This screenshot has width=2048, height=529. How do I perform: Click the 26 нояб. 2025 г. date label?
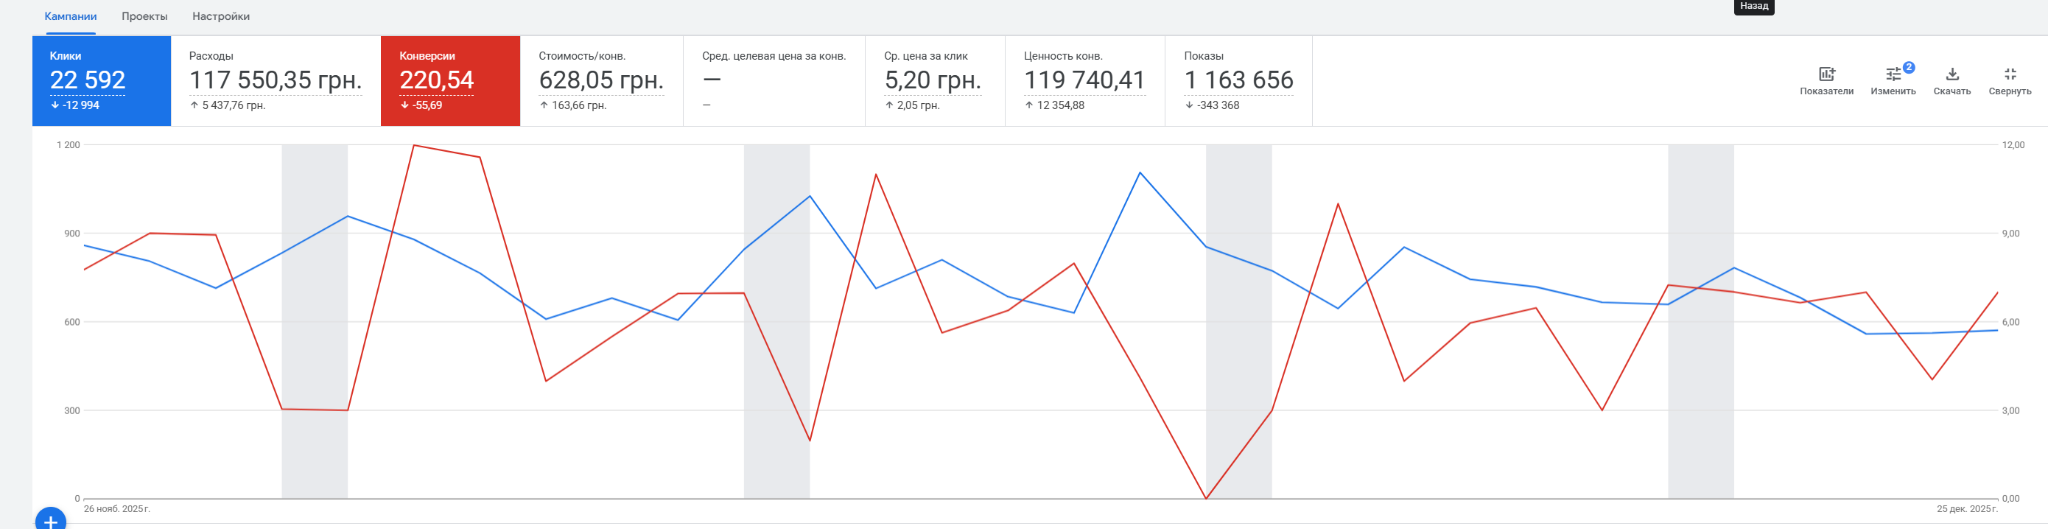tap(117, 509)
